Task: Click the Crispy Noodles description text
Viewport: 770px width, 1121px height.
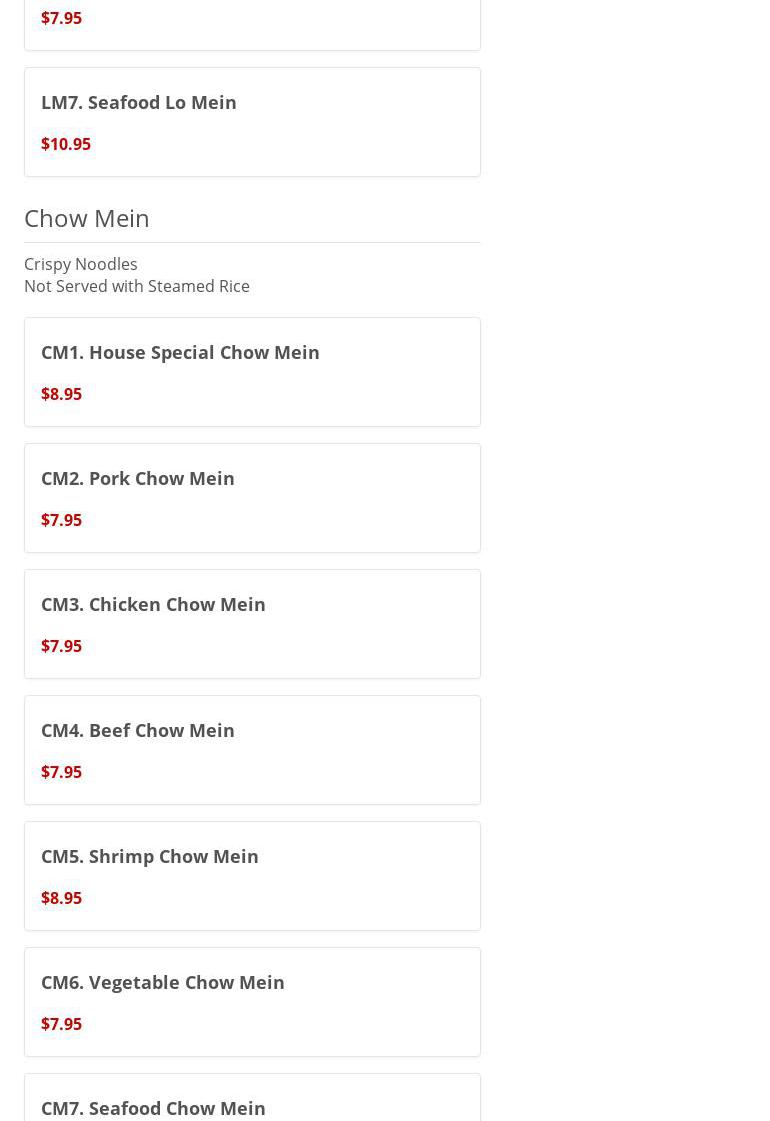Action: click(x=81, y=264)
